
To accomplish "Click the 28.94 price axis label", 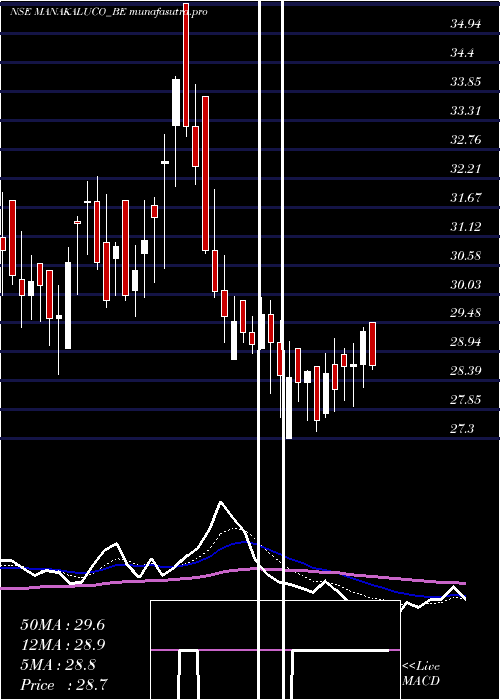I will 466,342.
